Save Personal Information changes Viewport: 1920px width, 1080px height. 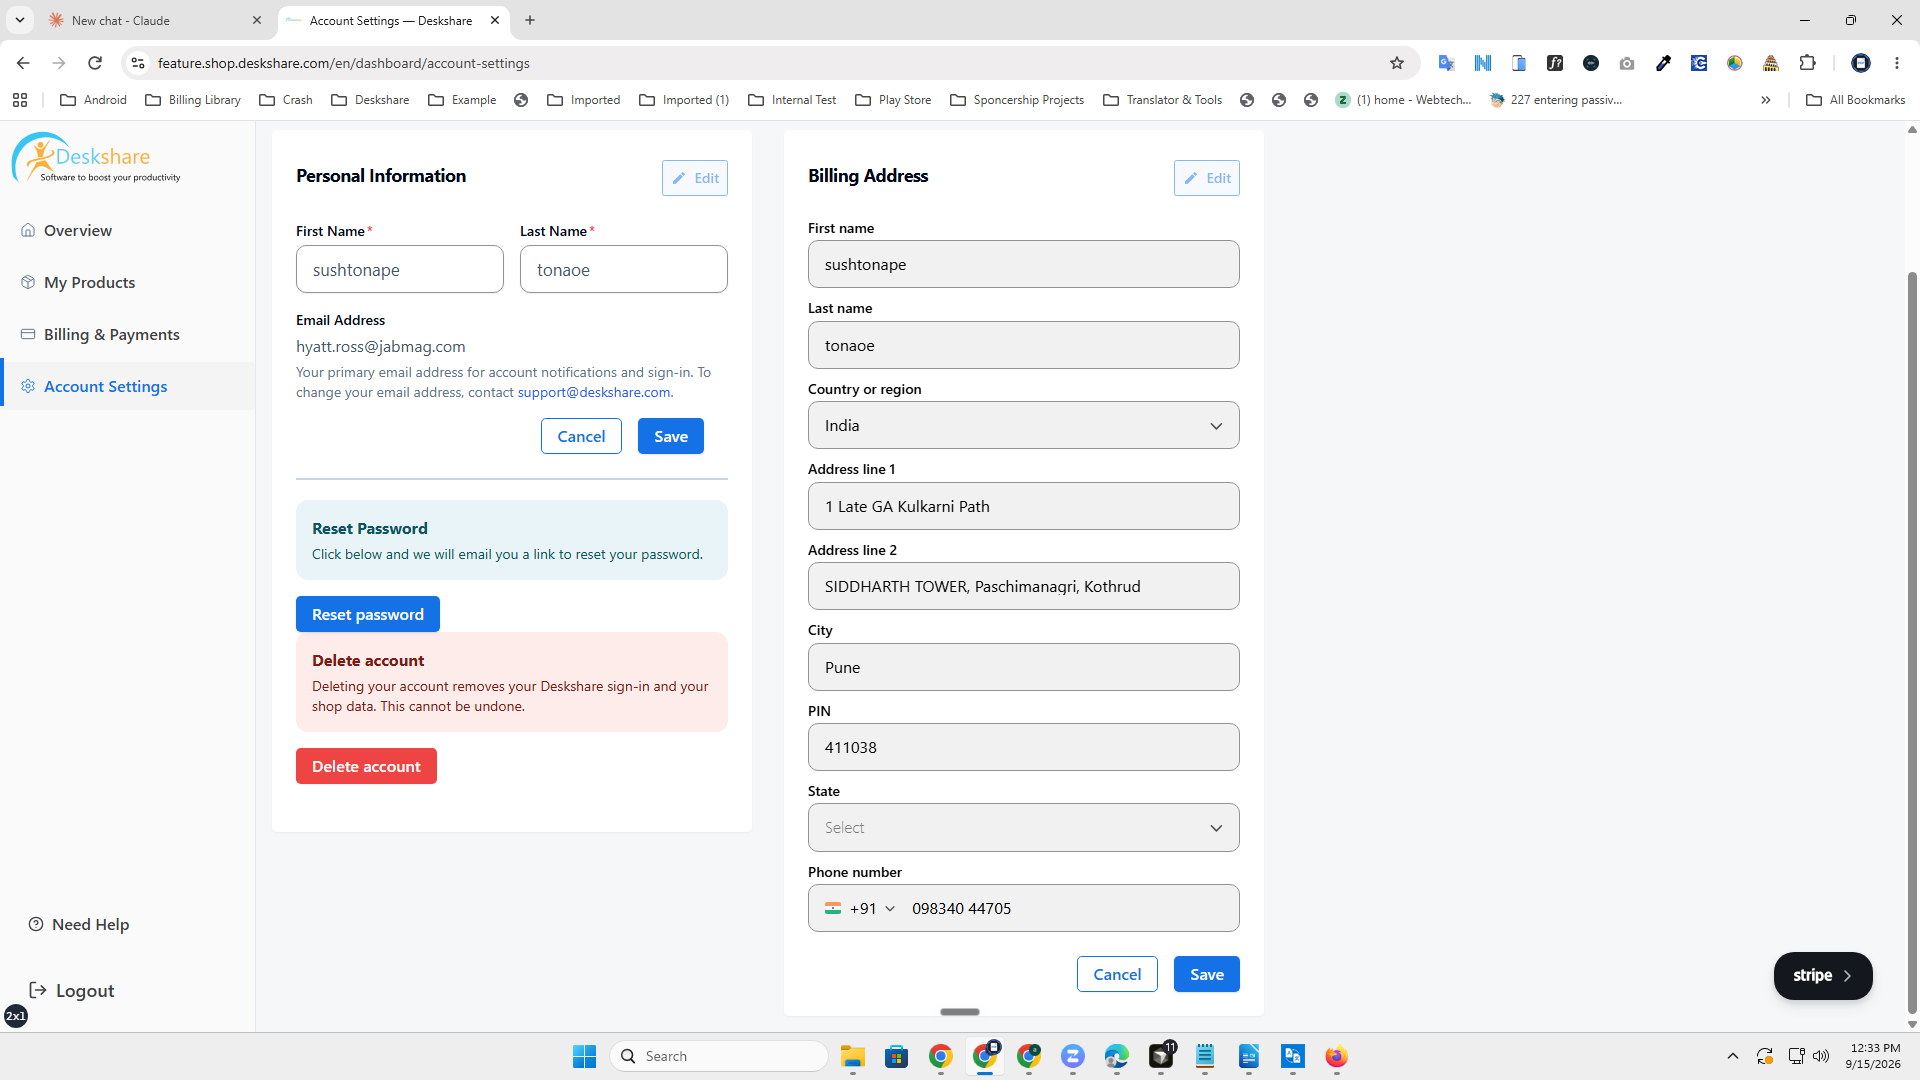click(x=671, y=436)
